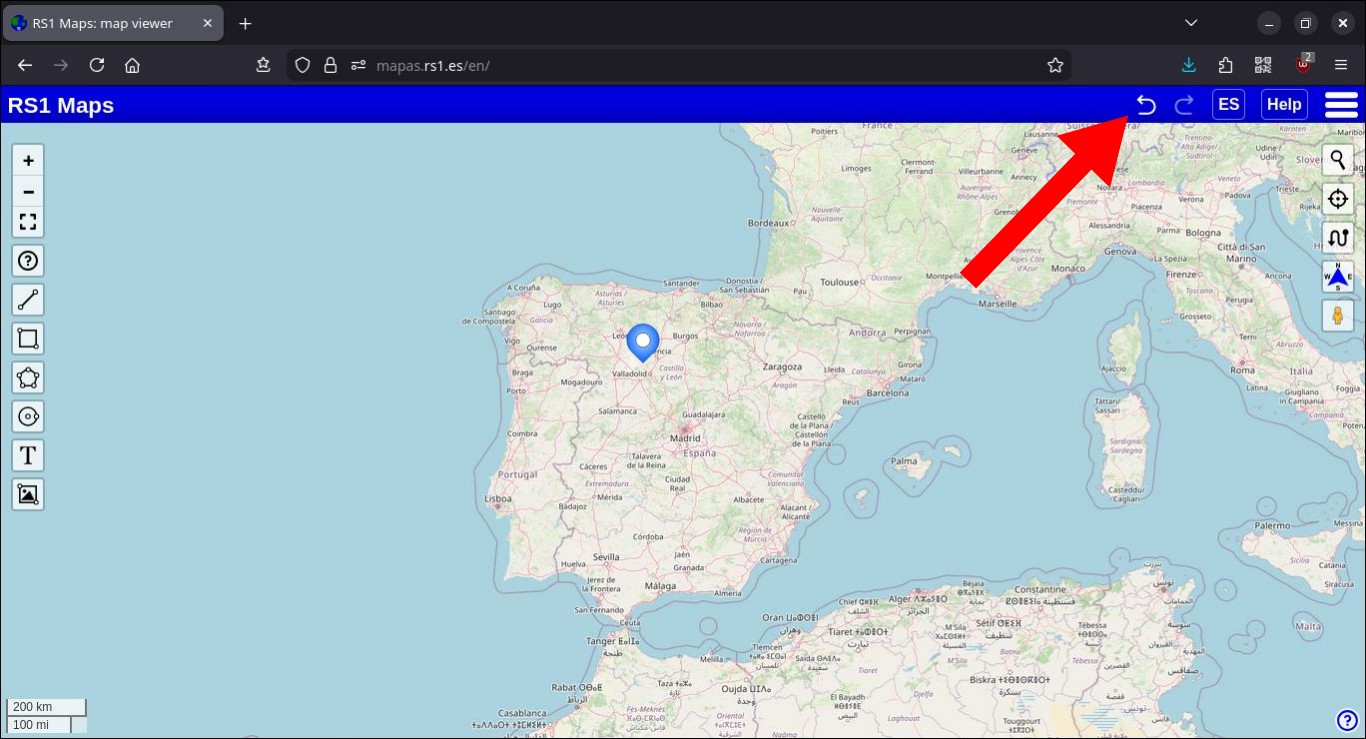
Task: Reset map orientation with compass
Action: tap(1338, 277)
